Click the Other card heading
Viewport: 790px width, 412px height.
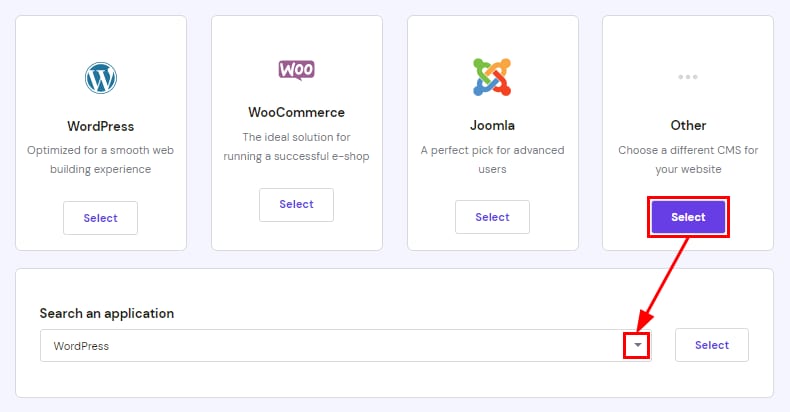tap(688, 125)
